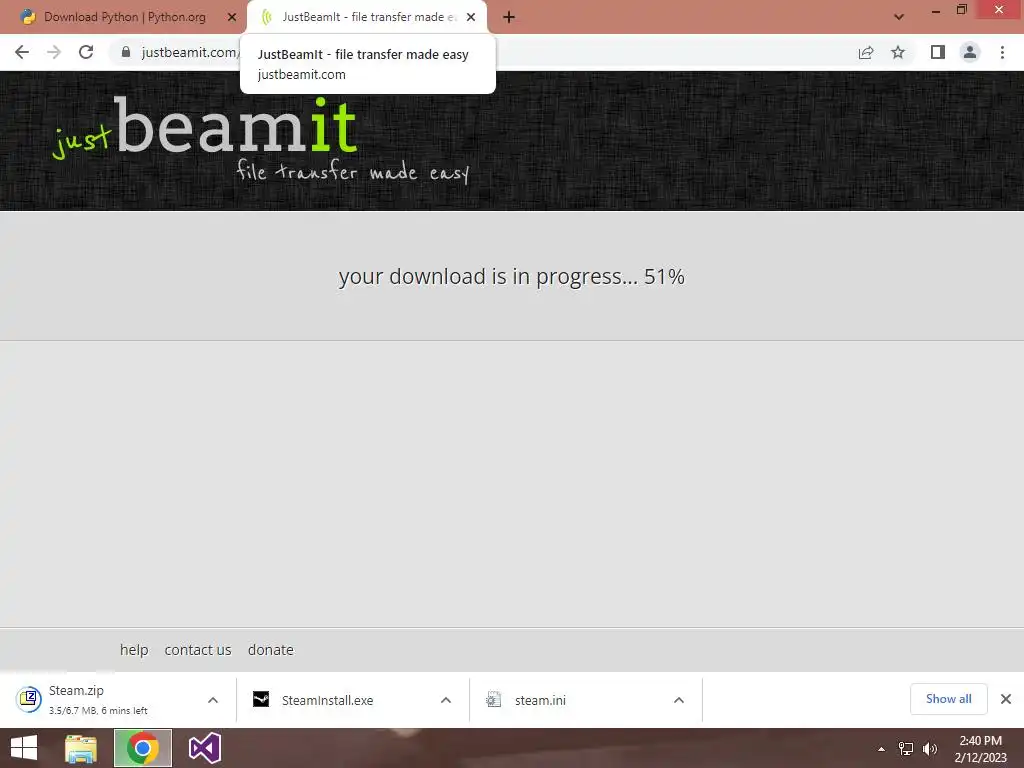The width and height of the screenshot is (1024, 768).
Task: Open the Chrome side panel
Action: [938, 52]
